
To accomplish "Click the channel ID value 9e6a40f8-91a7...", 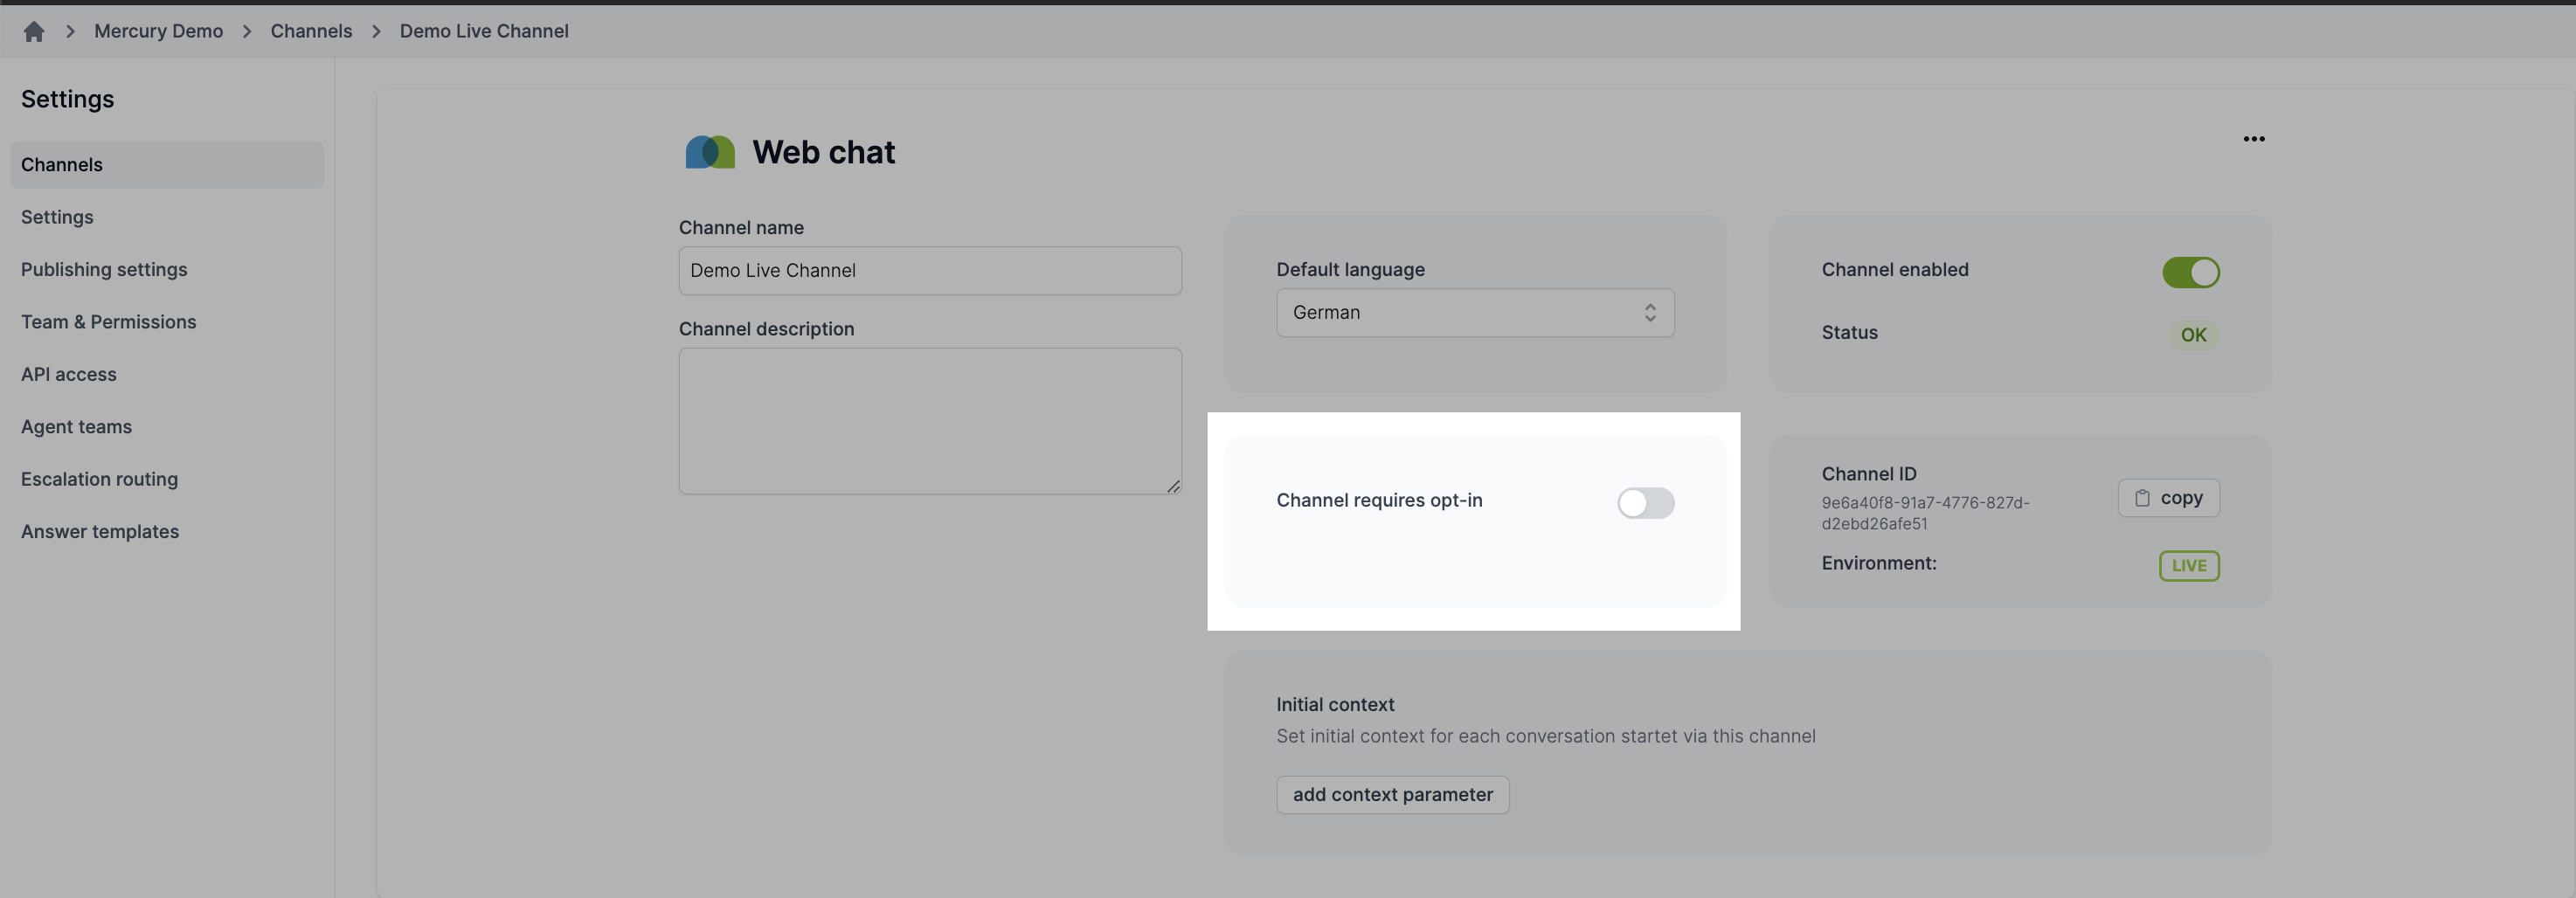I will [x=1925, y=513].
